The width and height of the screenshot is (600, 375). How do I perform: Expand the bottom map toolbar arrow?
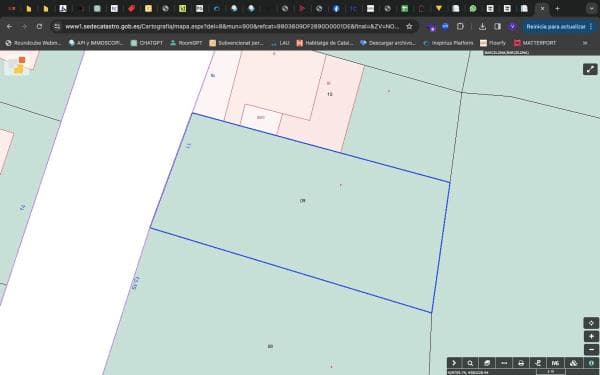point(454,363)
